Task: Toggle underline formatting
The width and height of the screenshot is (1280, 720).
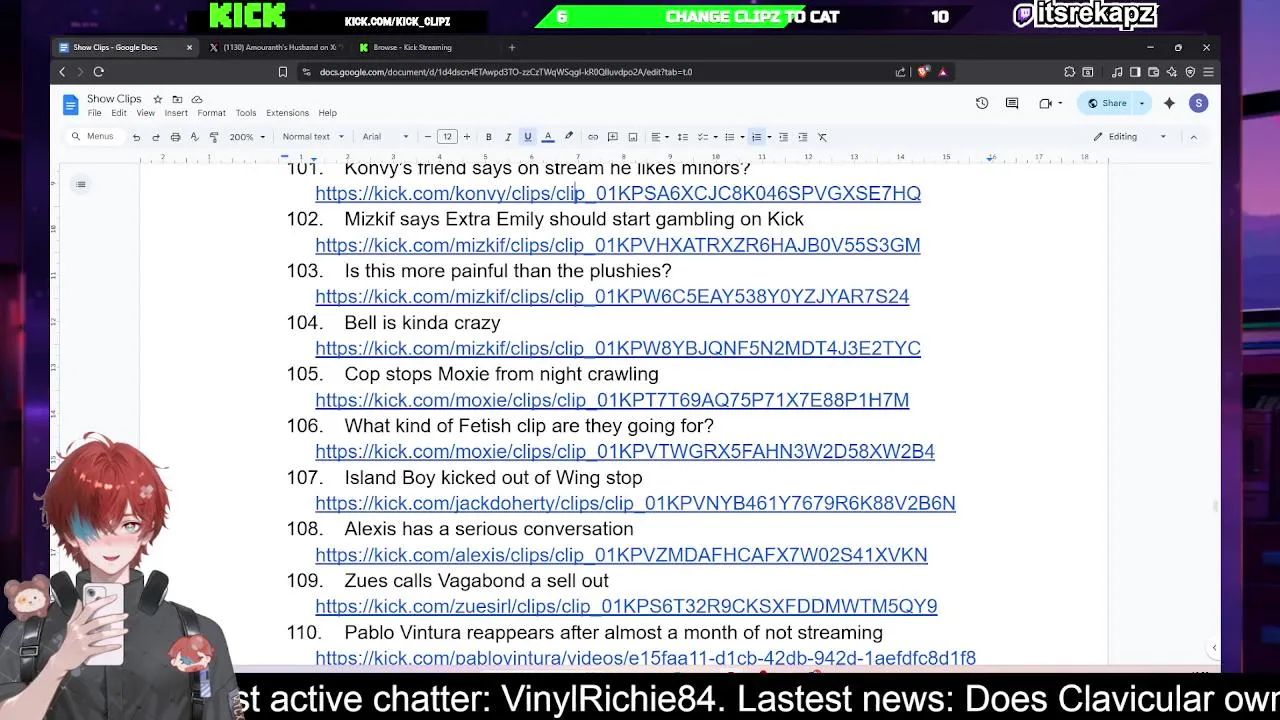Action: coord(528,137)
